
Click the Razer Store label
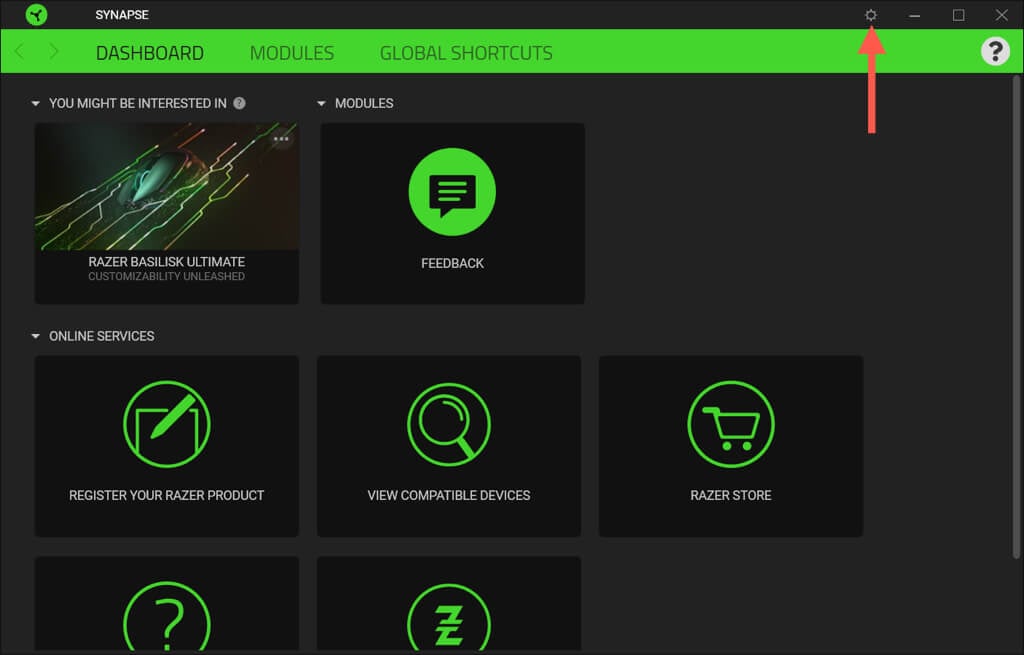click(731, 495)
